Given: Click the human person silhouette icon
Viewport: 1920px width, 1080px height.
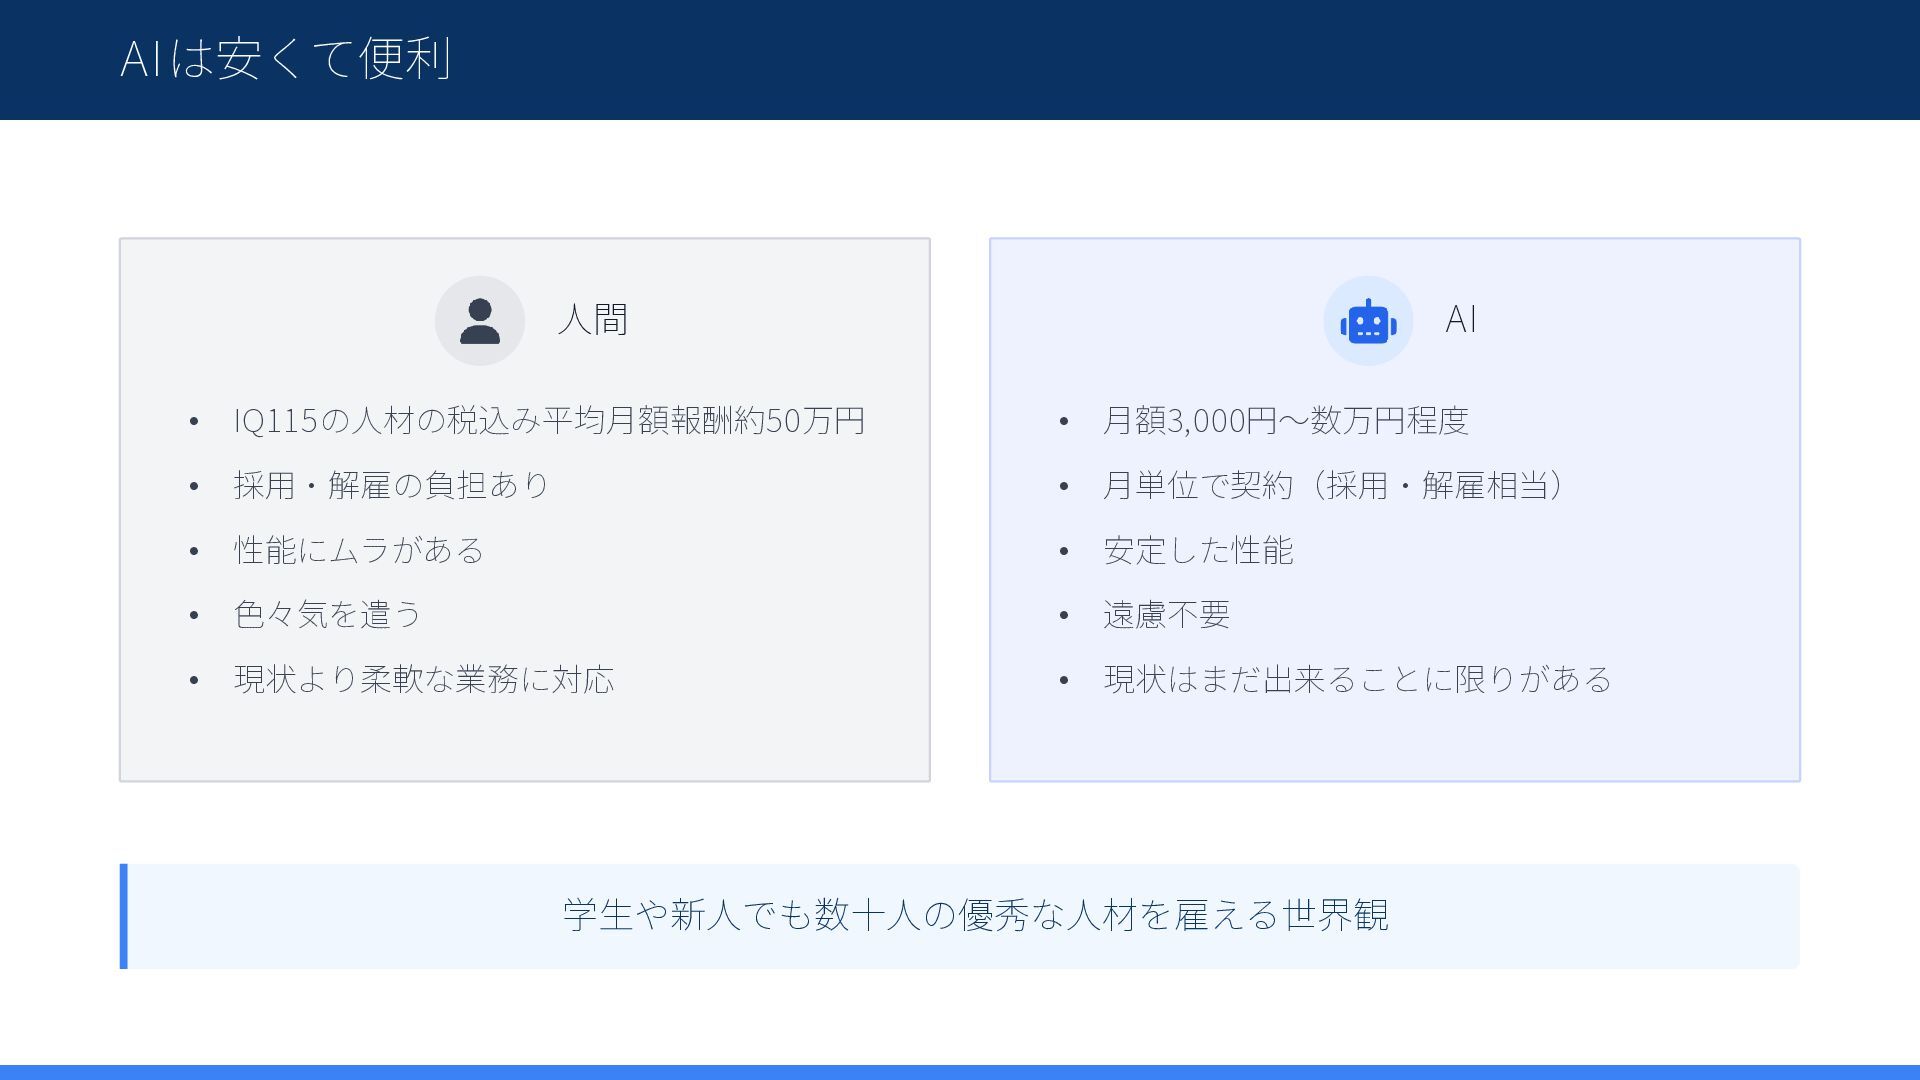Looking at the screenshot, I should point(479,321).
